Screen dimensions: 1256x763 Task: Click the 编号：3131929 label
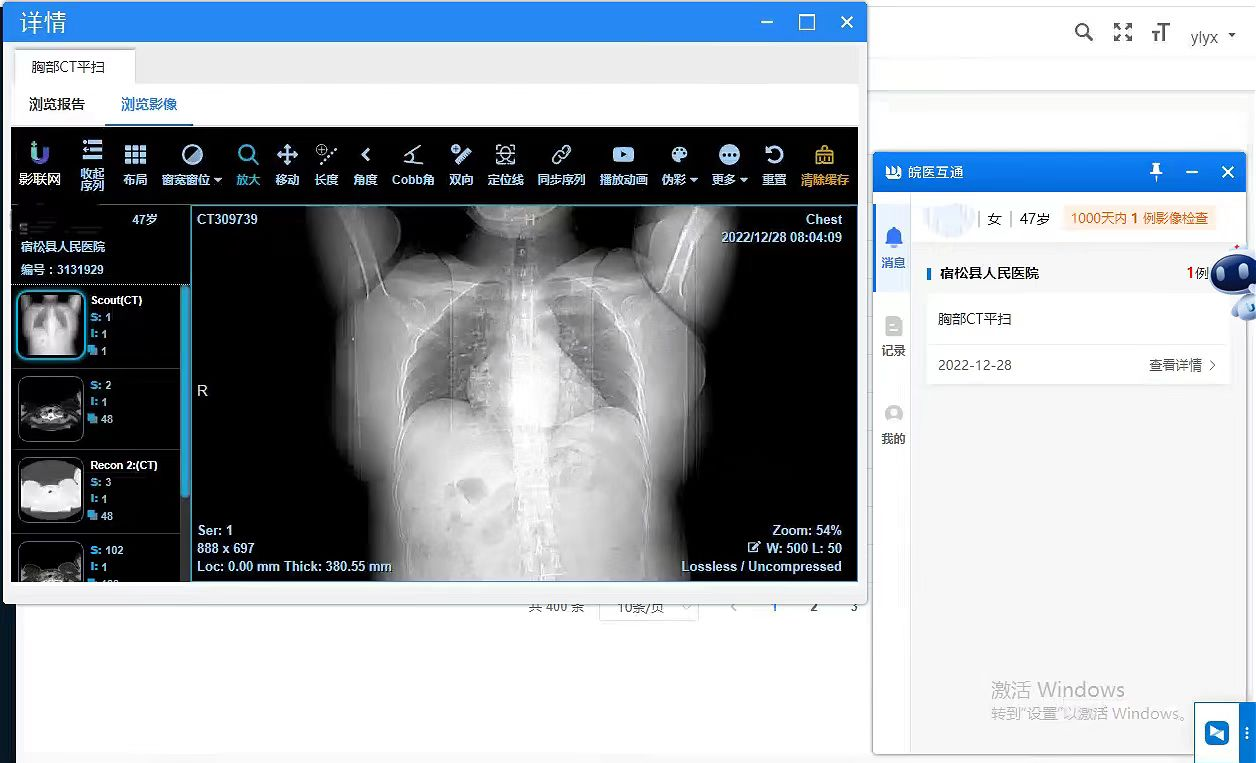point(62,270)
